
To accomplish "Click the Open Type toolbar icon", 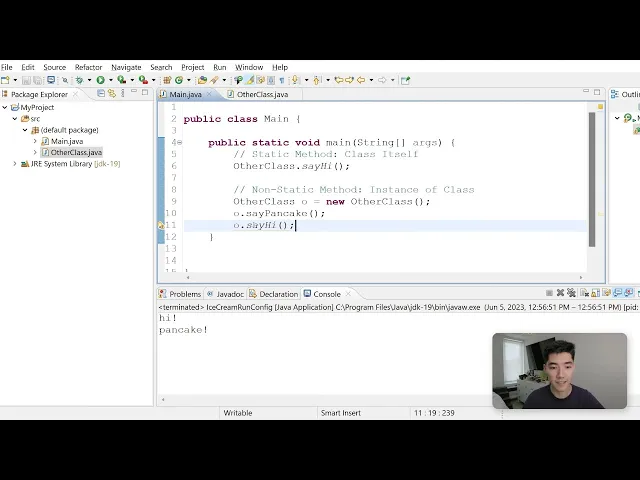I will tap(202, 80).
